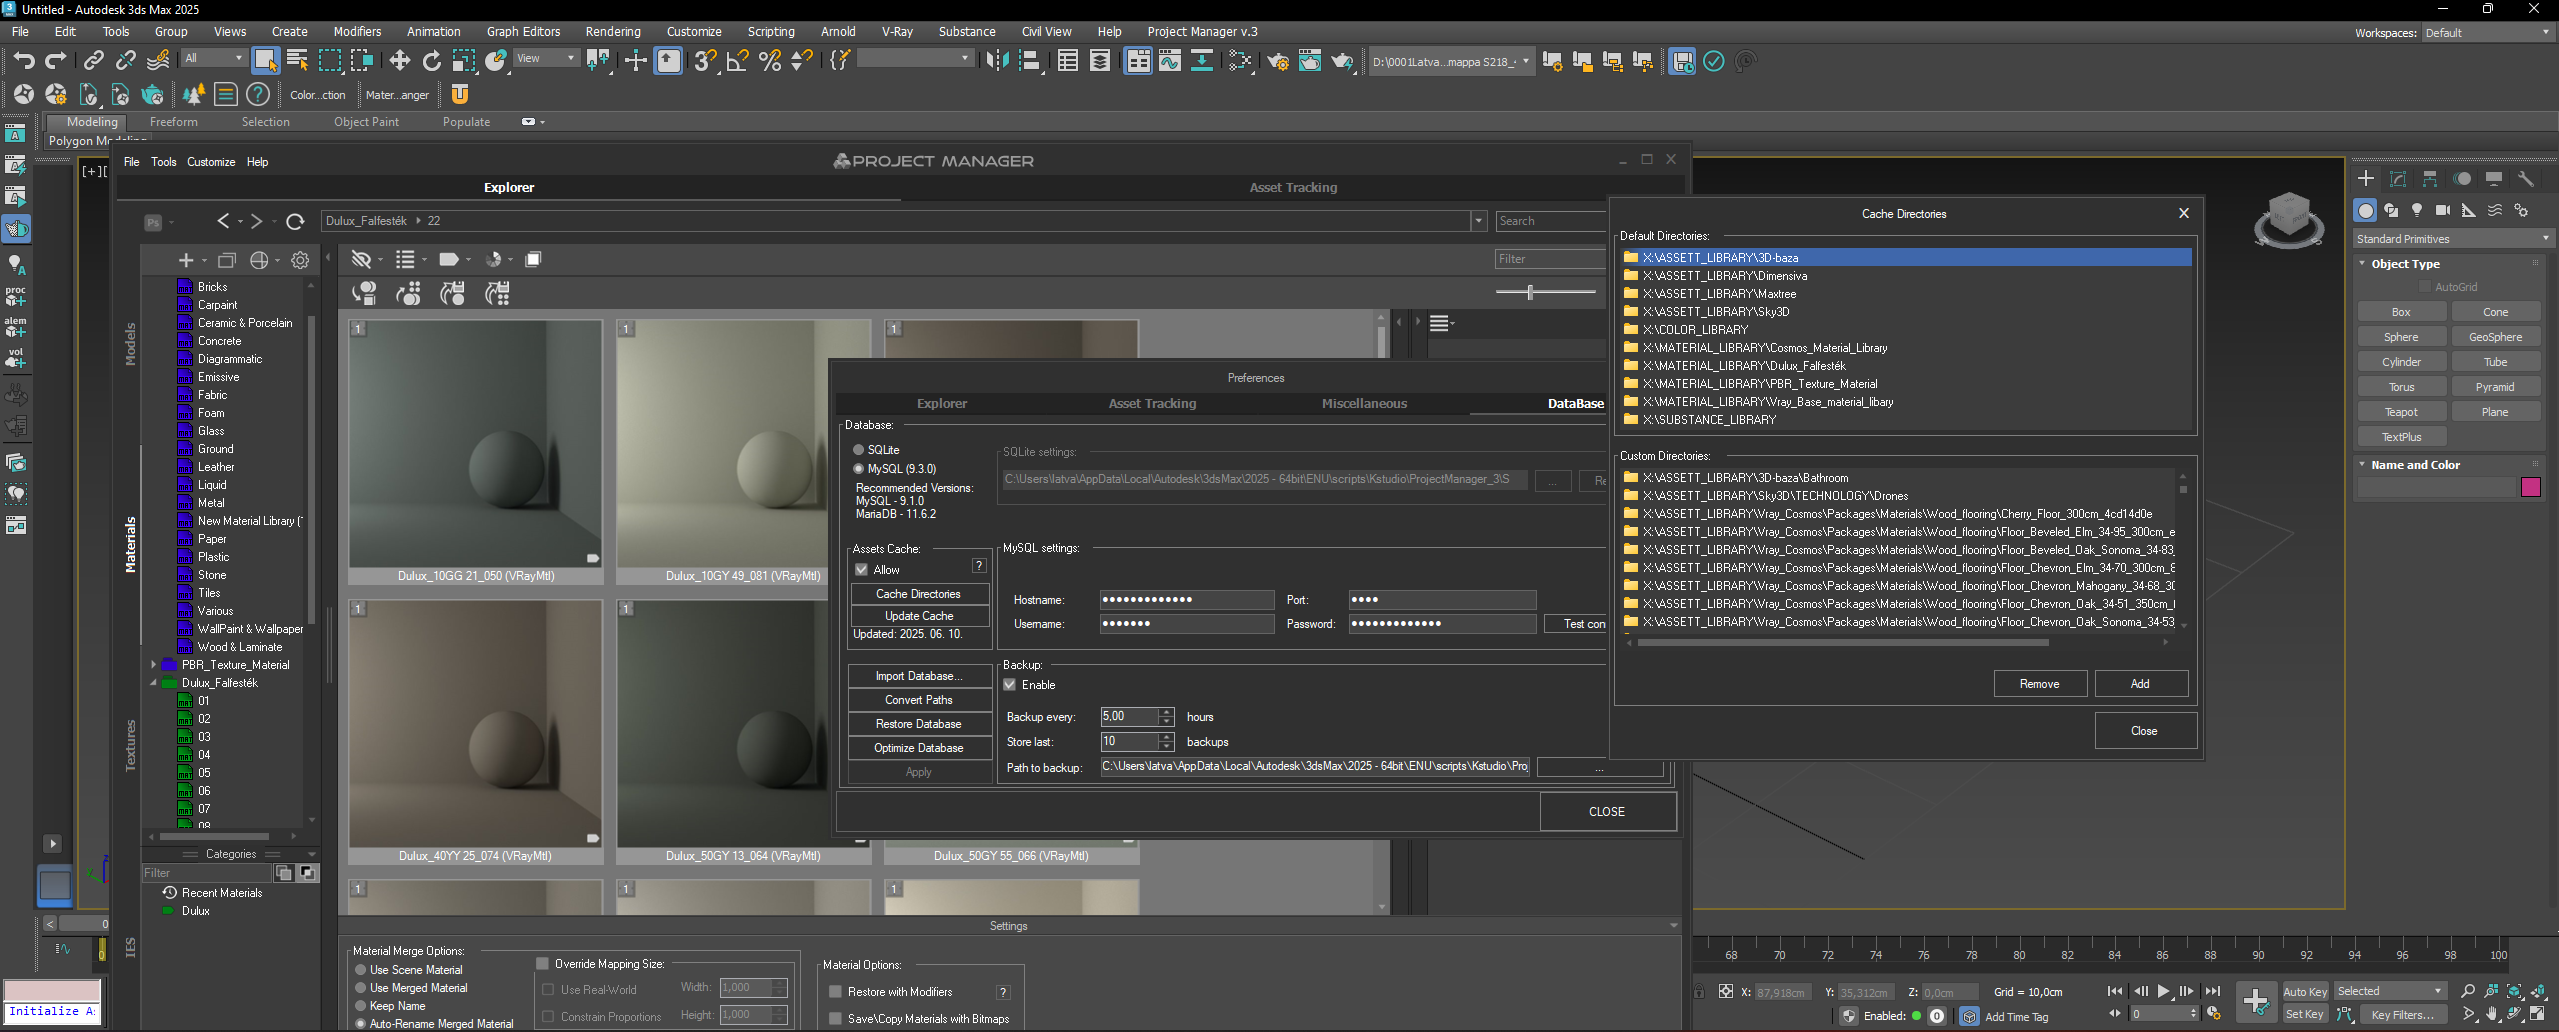
Task: Select the Lights category icon in Create panel
Action: pos(2417,210)
